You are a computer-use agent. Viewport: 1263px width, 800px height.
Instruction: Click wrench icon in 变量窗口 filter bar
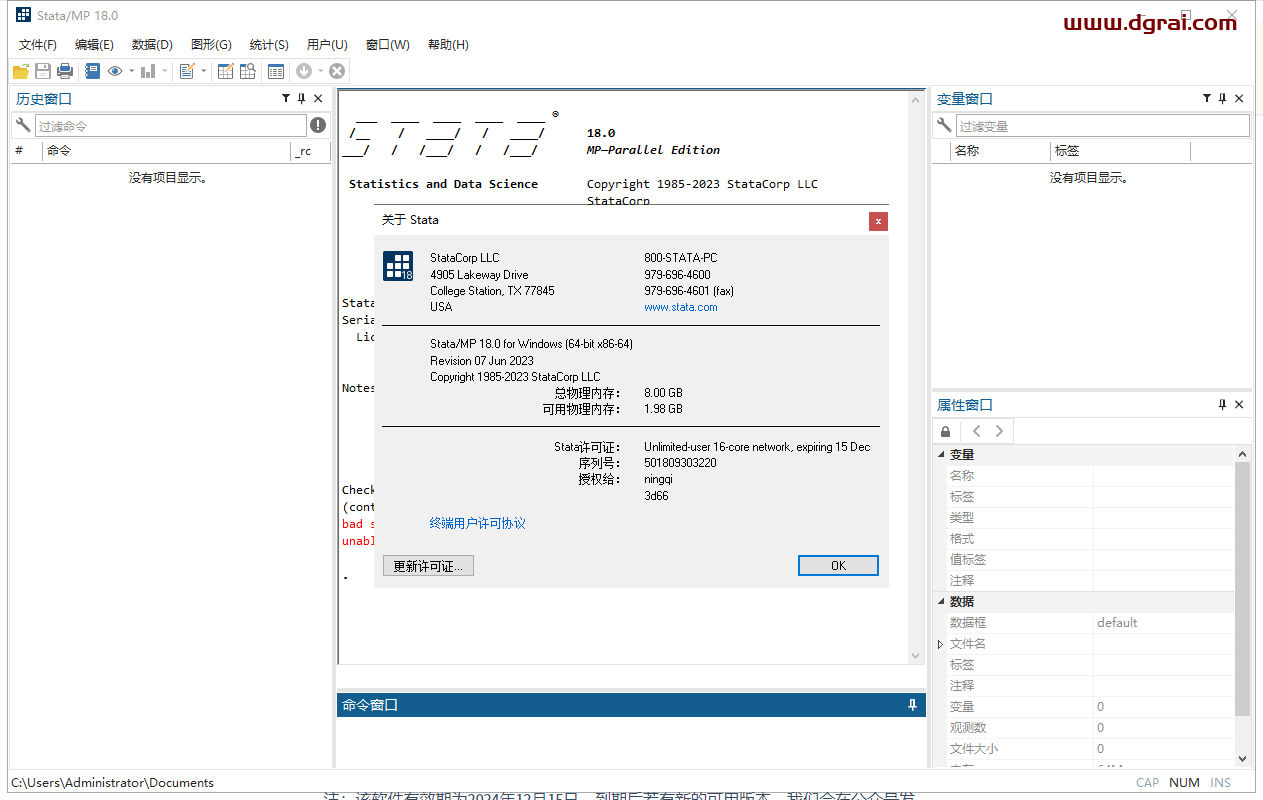(943, 125)
